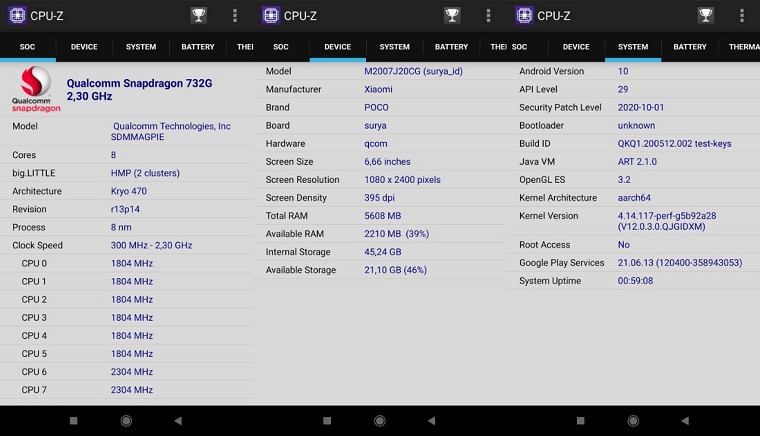The width and height of the screenshot is (760, 436).
Task: Tap the trophy icon in the left CPU-Z screen
Action: pyautogui.click(x=198, y=16)
